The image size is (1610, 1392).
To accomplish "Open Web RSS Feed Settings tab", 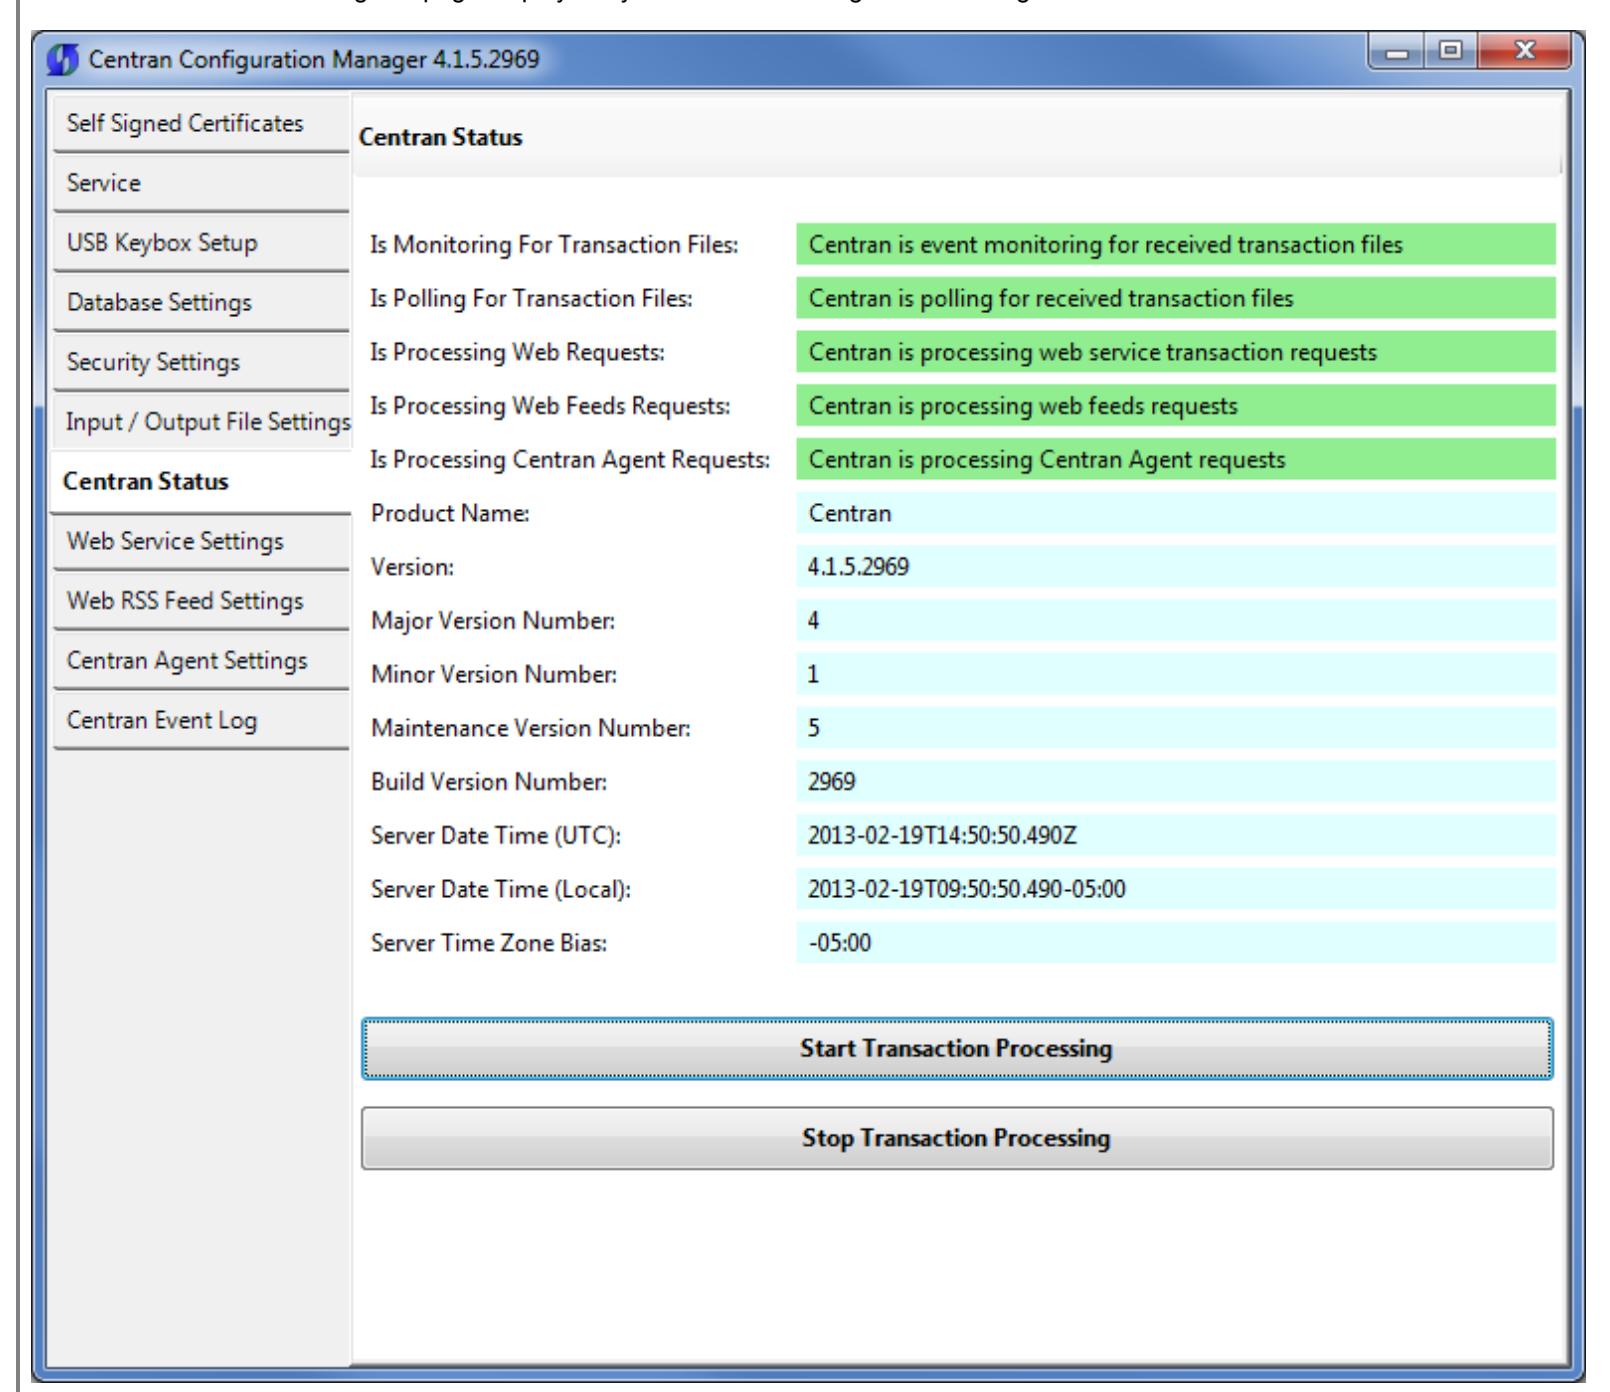I will (x=201, y=601).
